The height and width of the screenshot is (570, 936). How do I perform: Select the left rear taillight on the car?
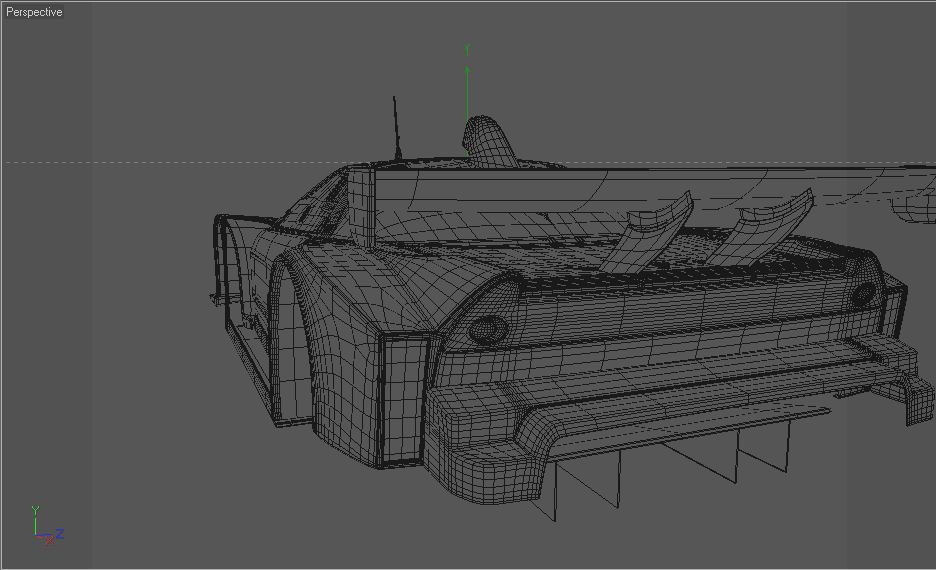click(488, 329)
